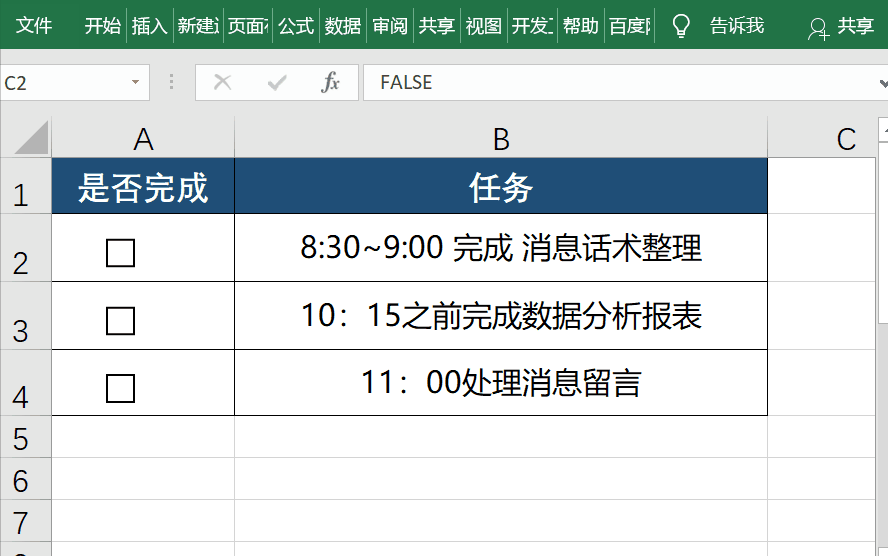Click the 任务 header cell

[x=501, y=186]
